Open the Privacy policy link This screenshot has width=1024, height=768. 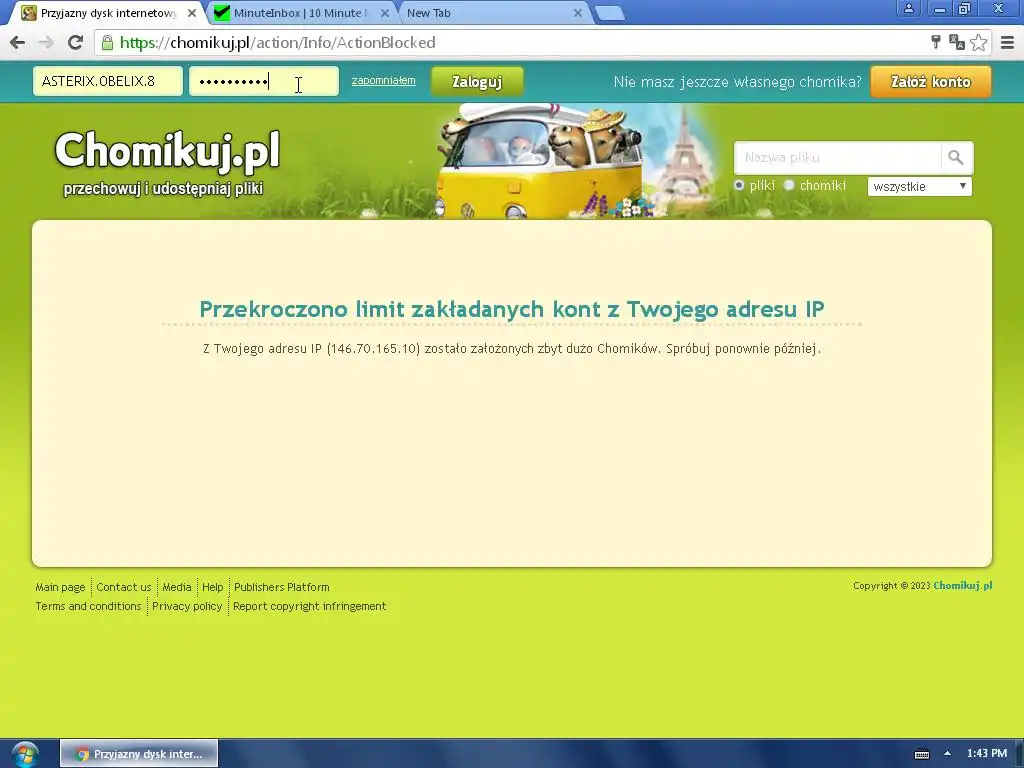[x=187, y=606]
